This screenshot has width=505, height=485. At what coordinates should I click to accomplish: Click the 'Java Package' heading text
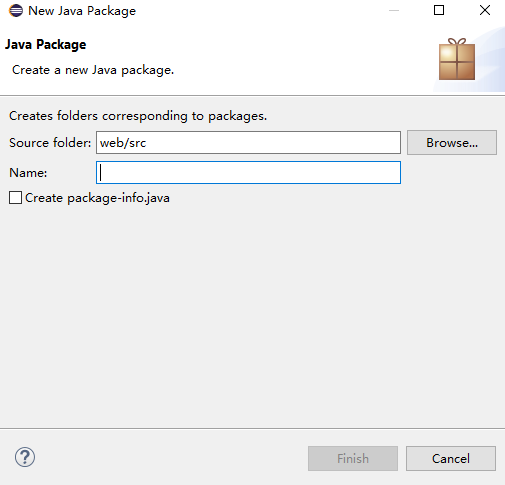click(x=46, y=45)
